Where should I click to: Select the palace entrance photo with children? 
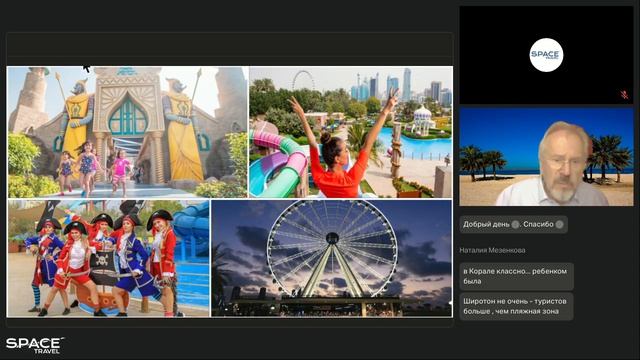(x=128, y=132)
